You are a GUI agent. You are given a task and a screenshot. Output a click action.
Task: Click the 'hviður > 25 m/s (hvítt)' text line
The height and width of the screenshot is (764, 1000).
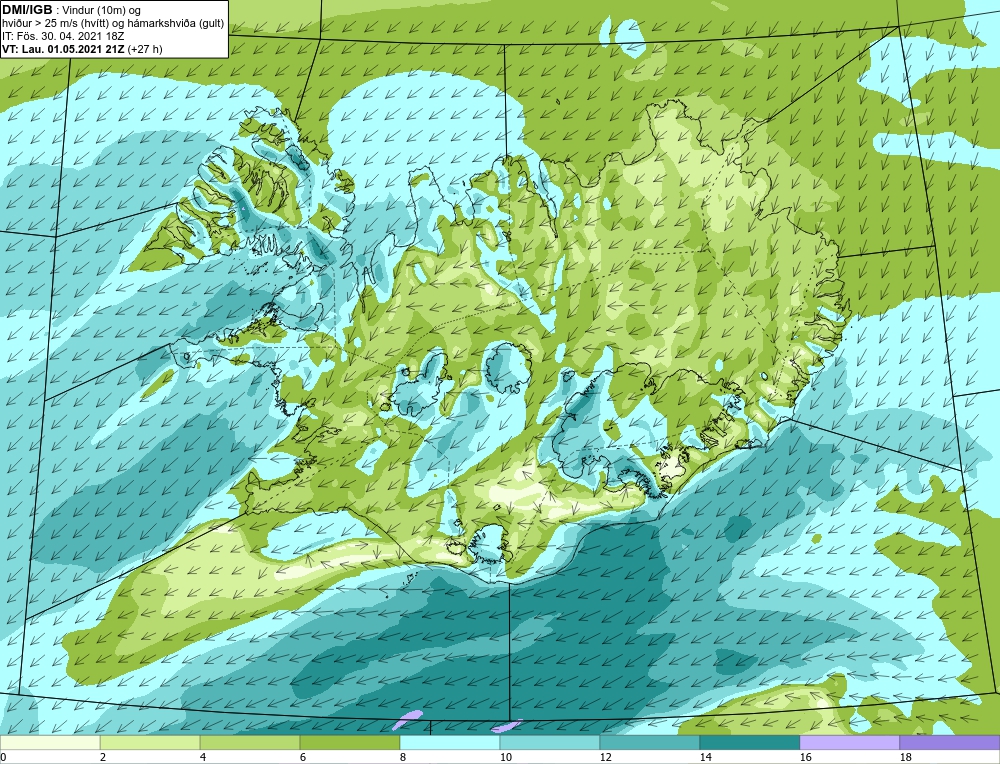click(x=57, y=24)
